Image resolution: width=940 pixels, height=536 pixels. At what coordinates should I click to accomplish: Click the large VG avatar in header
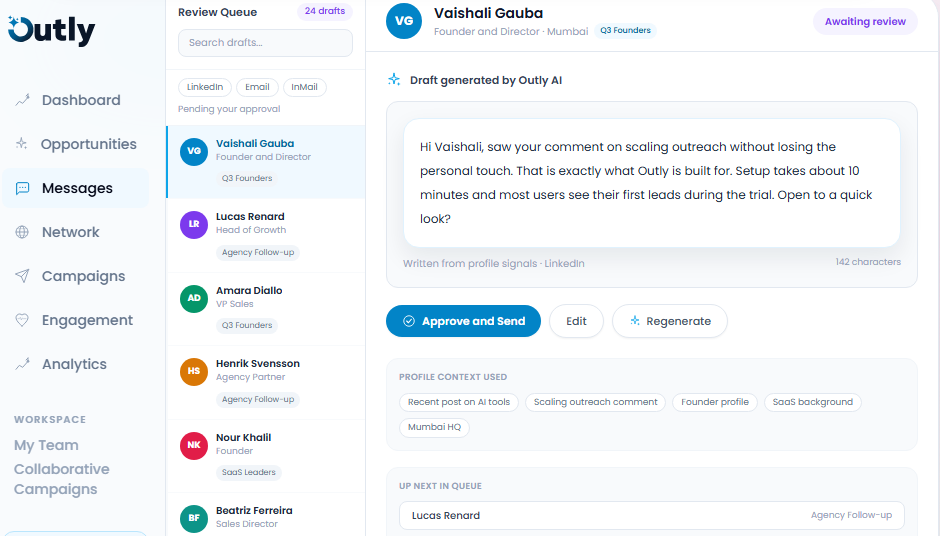click(403, 21)
